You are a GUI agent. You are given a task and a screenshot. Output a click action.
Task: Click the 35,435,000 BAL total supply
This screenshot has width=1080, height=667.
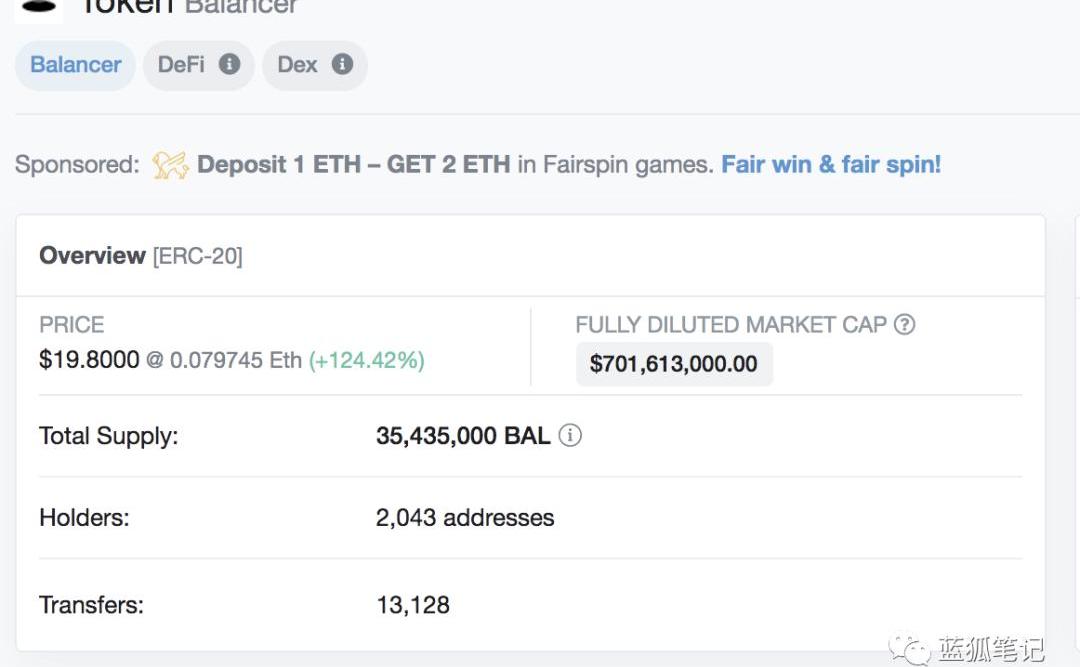tap(462, 436)
